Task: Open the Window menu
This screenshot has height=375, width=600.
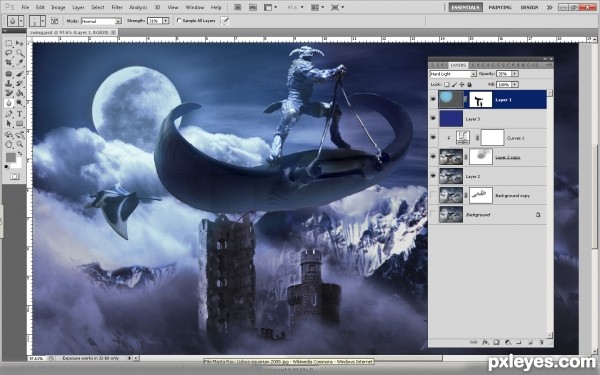Action: point(195,7)
